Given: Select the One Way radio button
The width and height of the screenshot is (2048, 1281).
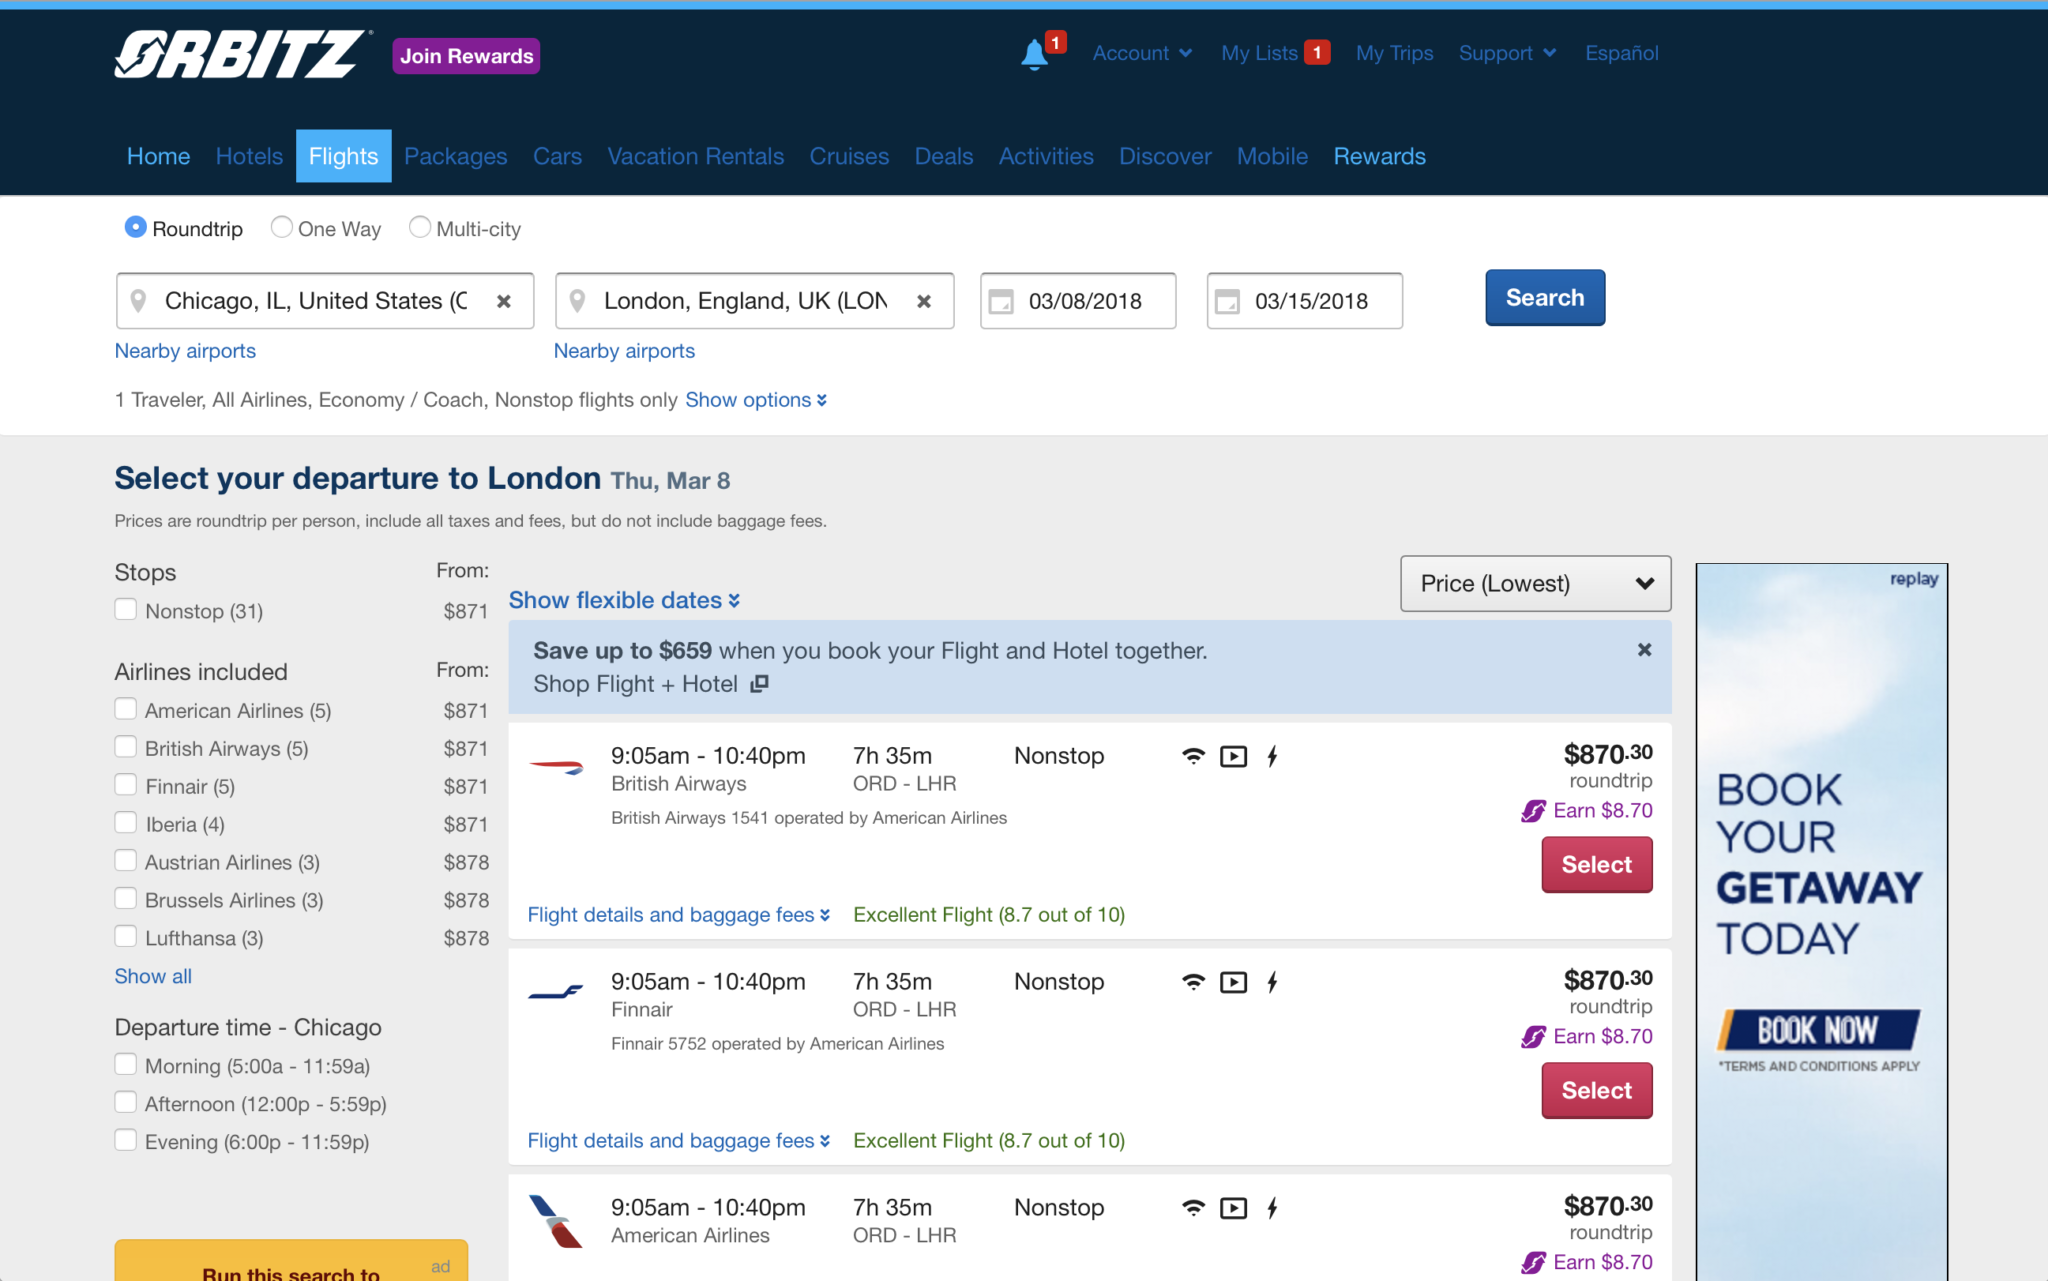Looking at the screenshot, I should coord(282,228).
